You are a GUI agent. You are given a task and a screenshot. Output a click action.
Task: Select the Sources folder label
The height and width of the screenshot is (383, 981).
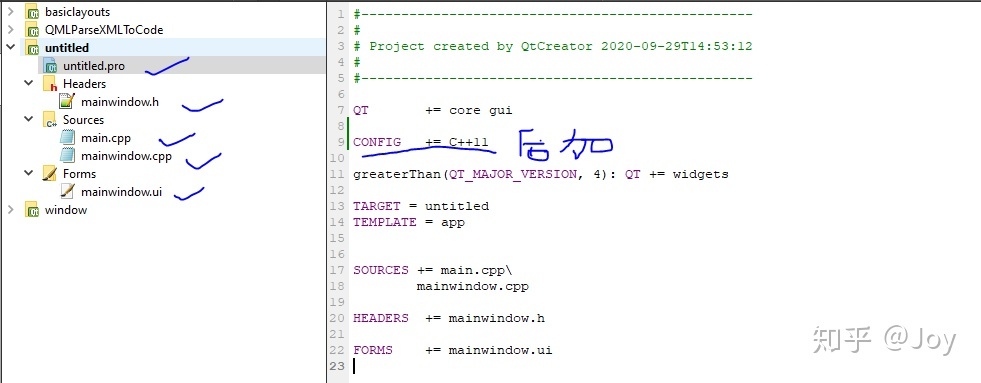[83, 120]
